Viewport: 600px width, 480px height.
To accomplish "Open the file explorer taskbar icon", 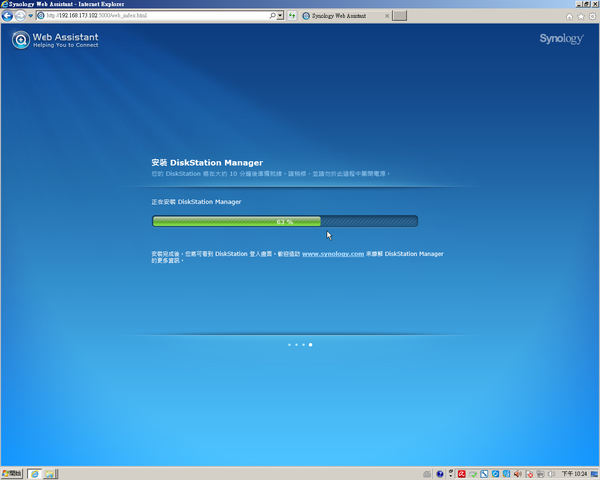I will click(50, 474).
